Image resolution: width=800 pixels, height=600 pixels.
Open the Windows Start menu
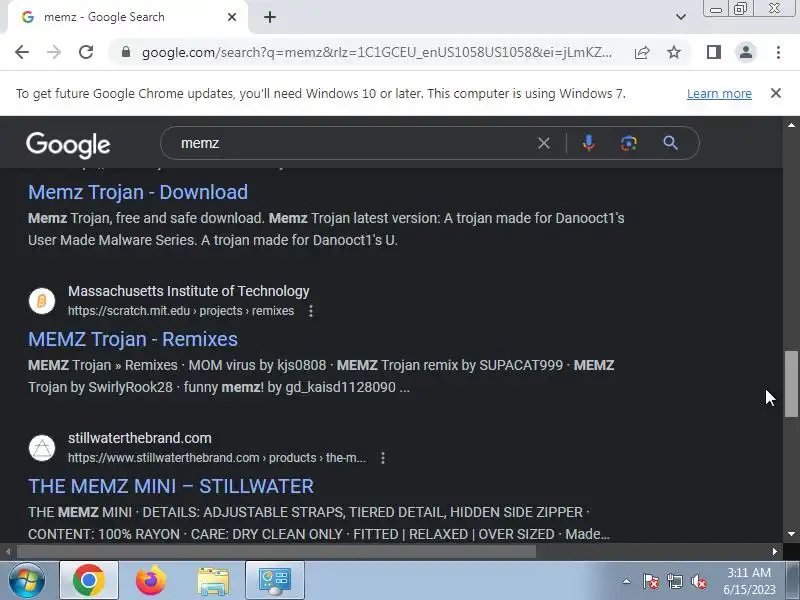(x=26, y=581)
